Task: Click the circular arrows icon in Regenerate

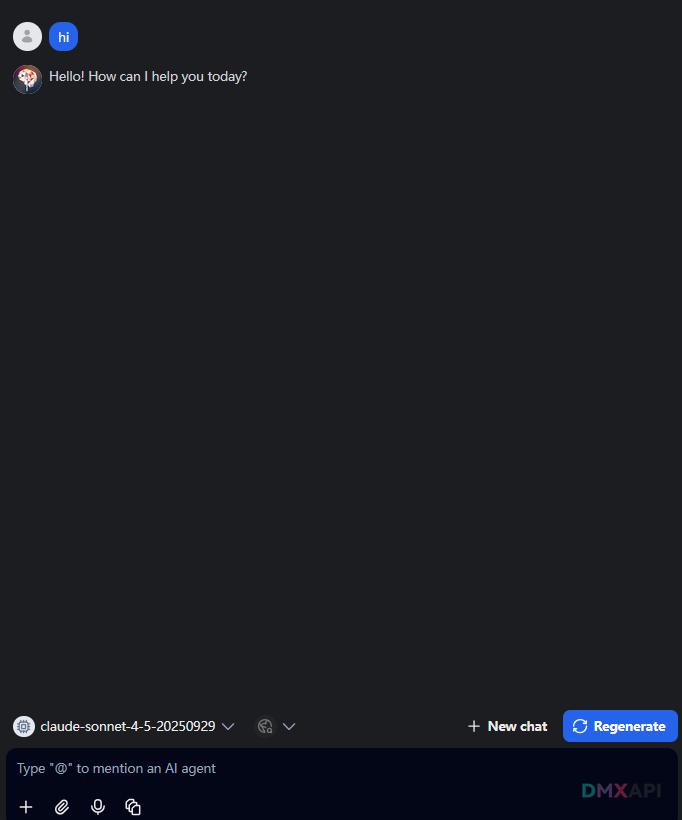Action: [x=580, y=726]
